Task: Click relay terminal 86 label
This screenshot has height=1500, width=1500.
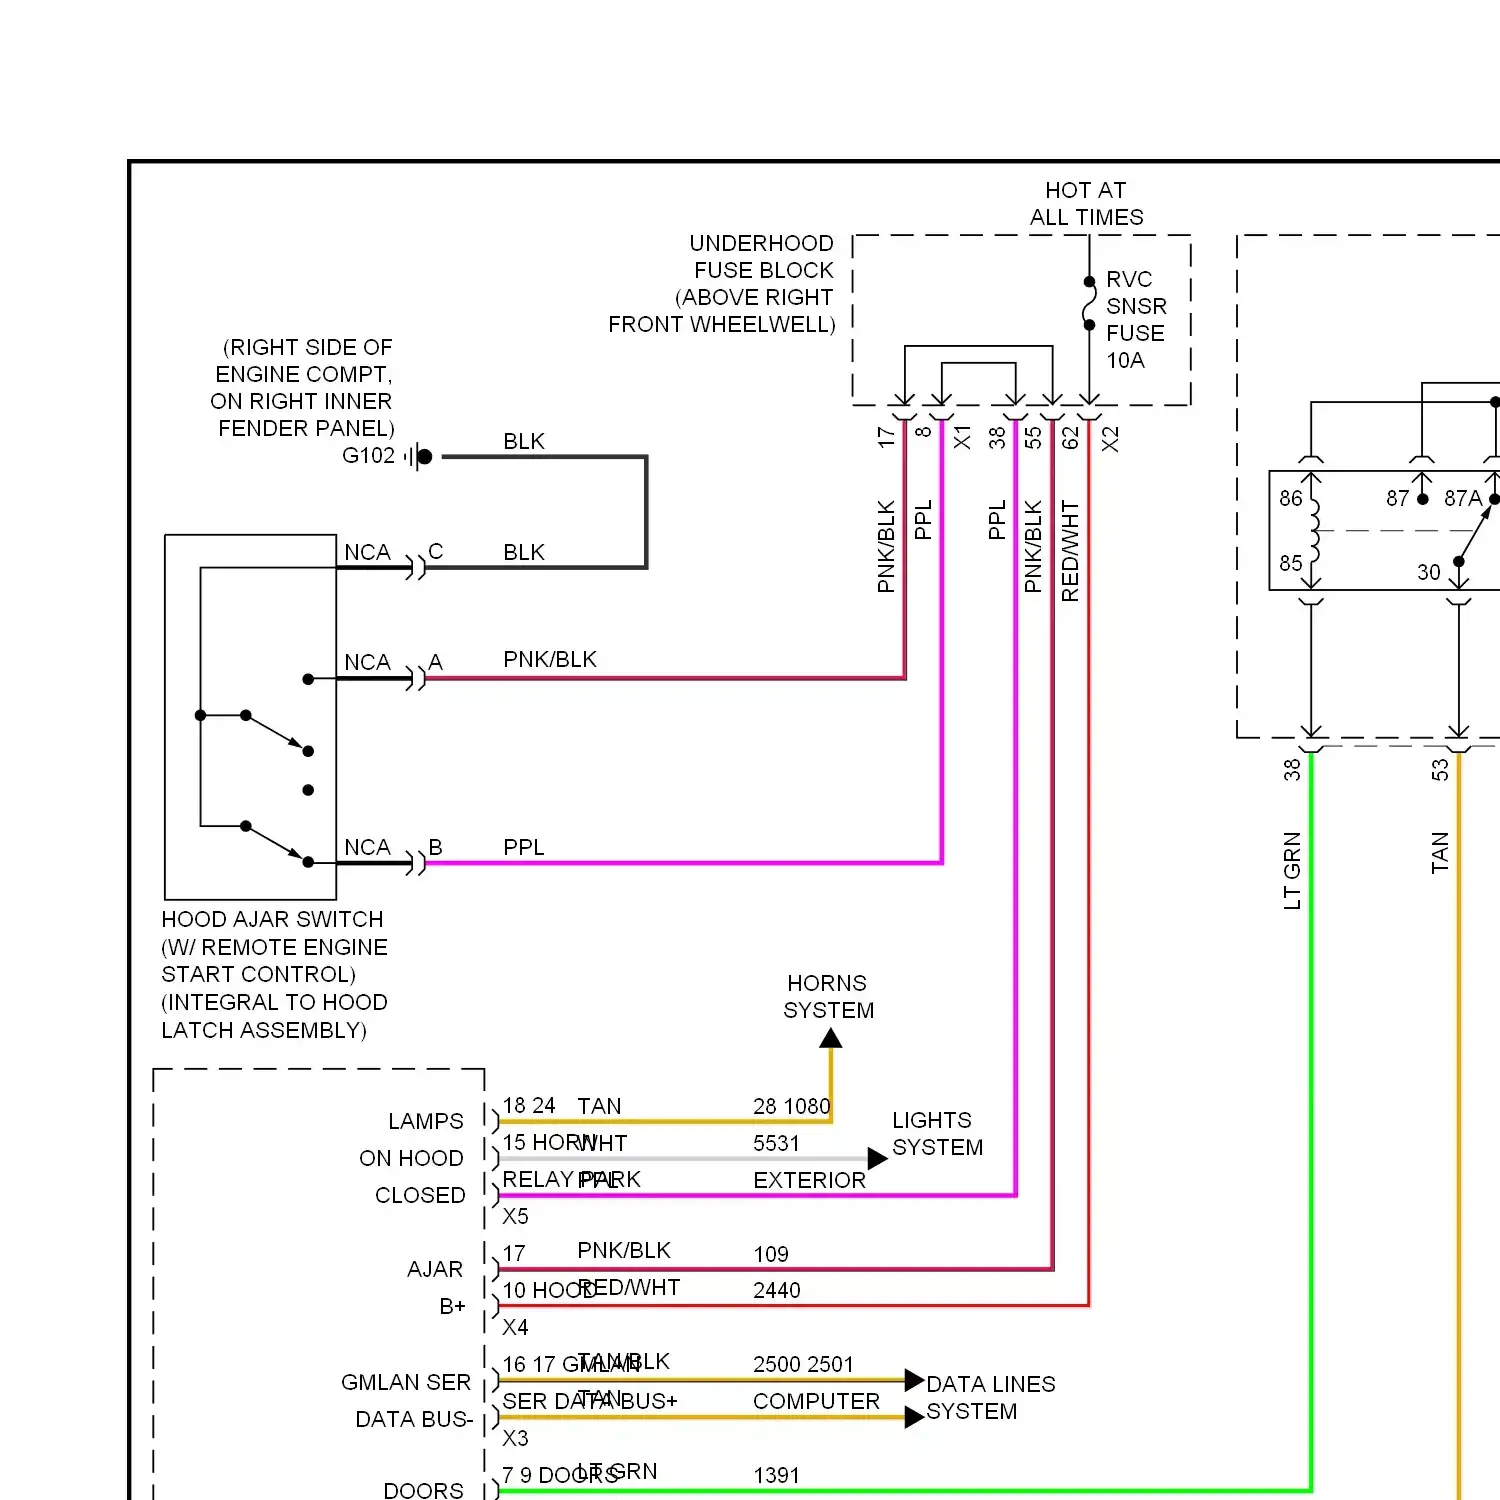Action: point(1291,498)
